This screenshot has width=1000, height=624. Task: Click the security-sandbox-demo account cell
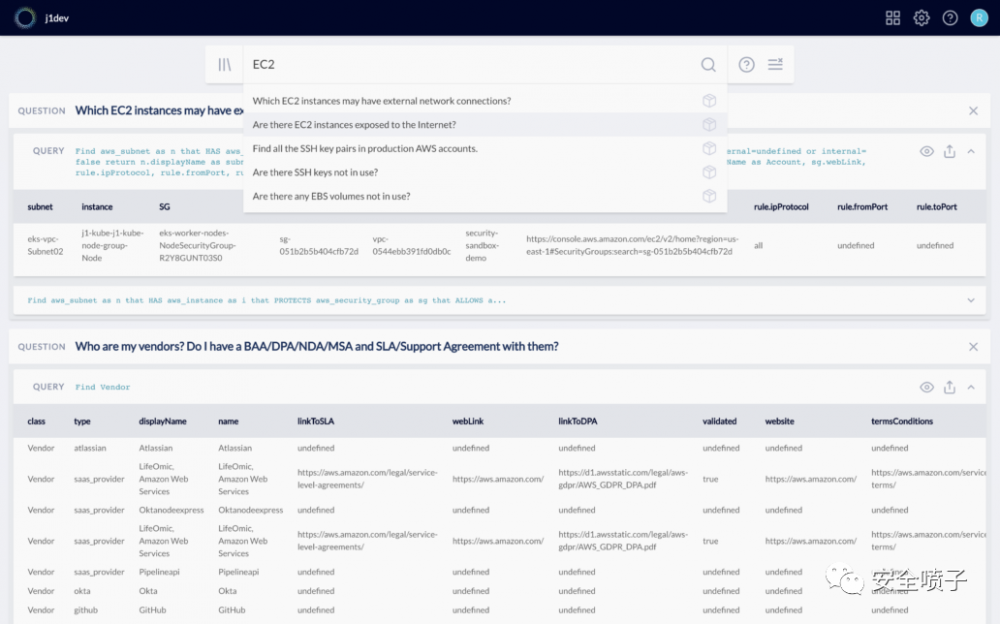coord(482,245)
